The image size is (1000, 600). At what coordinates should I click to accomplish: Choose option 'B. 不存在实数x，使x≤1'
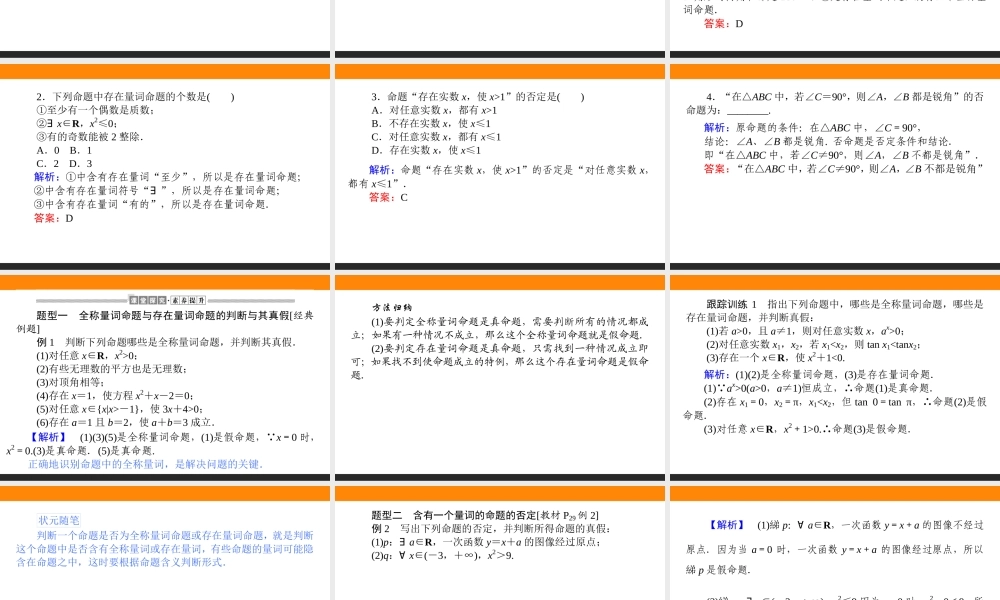(x=431, y=124)
